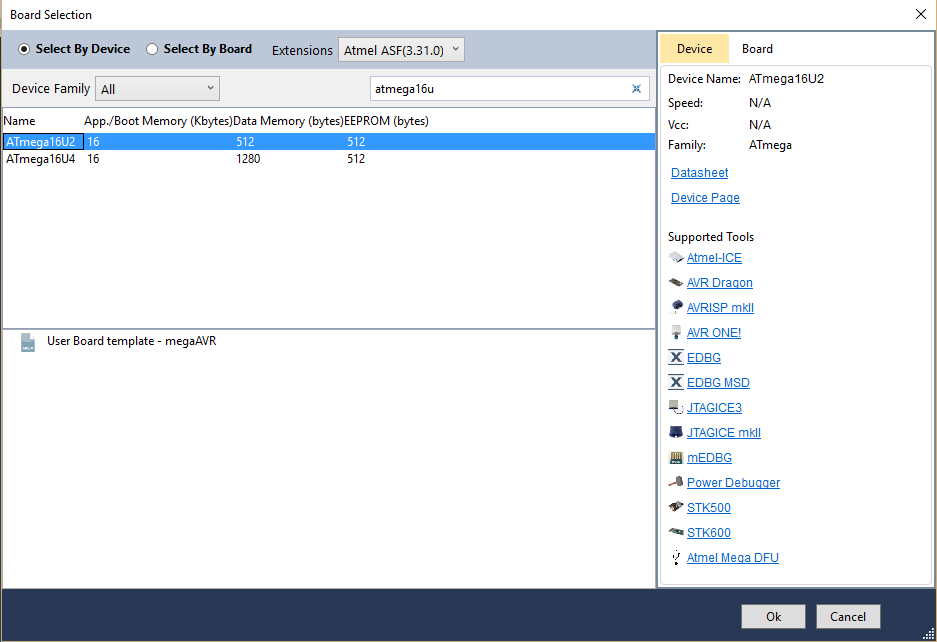The image size is (937, 642).
Task: Open the AVR ONE! link
Action: coord(714,333)
